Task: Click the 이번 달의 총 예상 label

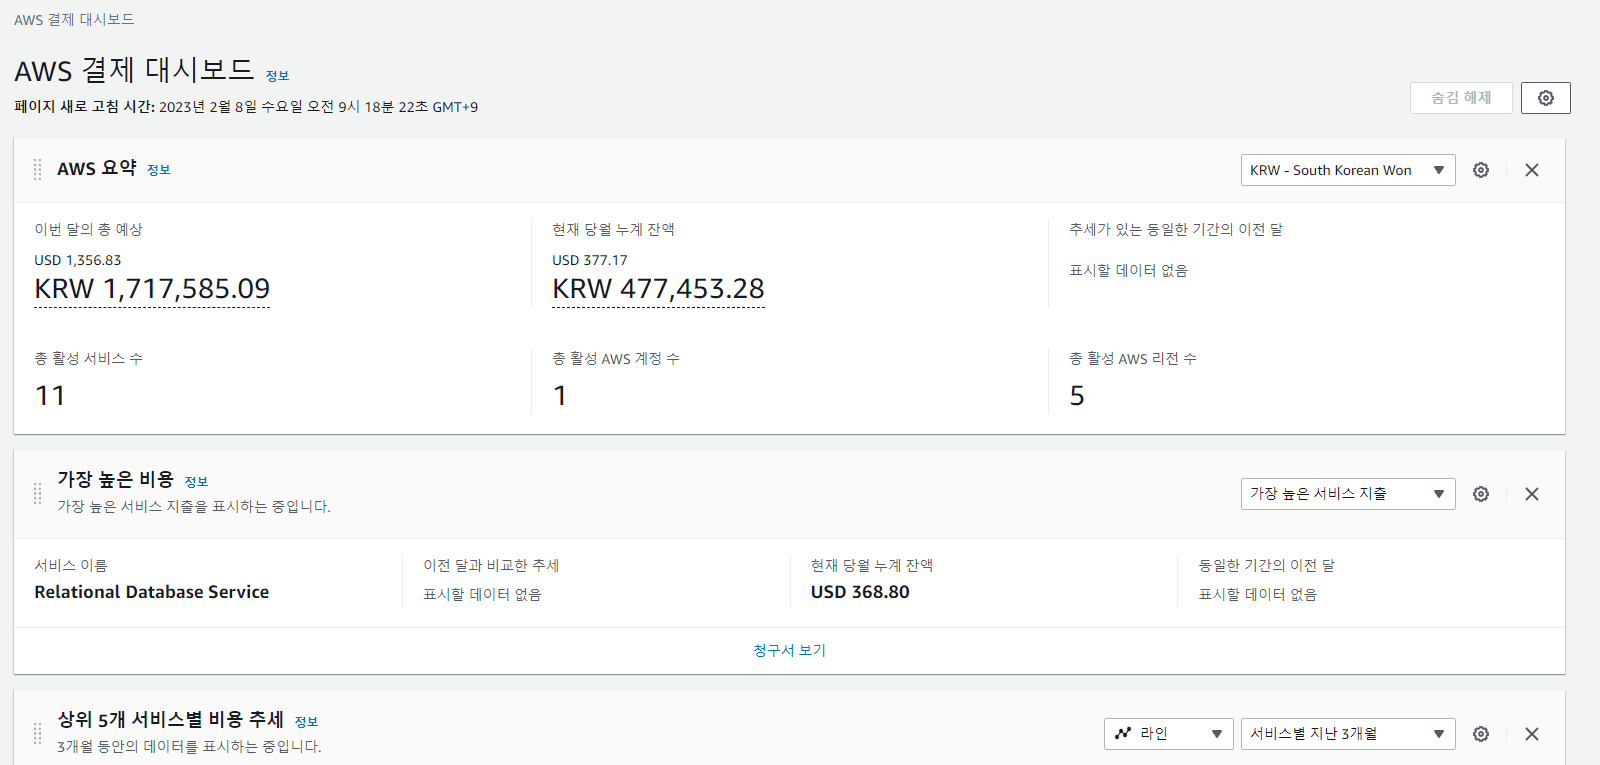Action: click(88, 230)
